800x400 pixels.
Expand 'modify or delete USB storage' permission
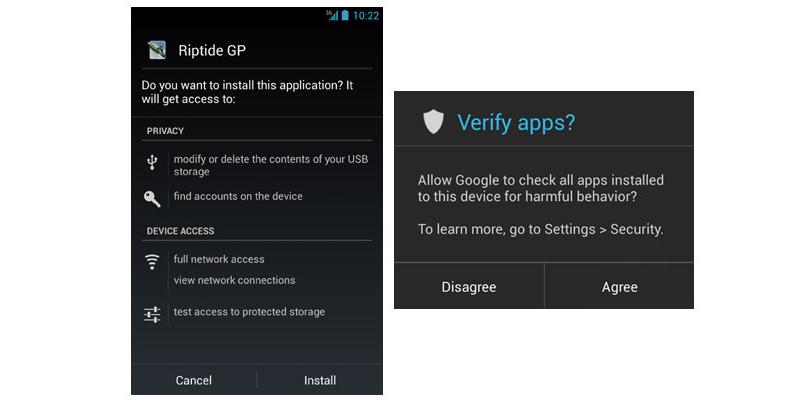(271, 165)
